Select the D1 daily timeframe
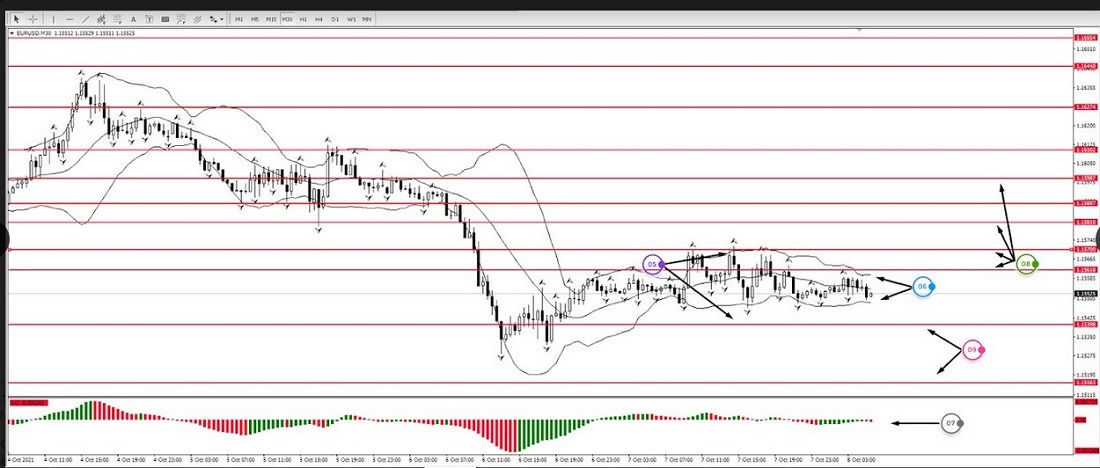The height and width of the screenshot is (468, 1100). pyautogui.click(x=336, y=19)
